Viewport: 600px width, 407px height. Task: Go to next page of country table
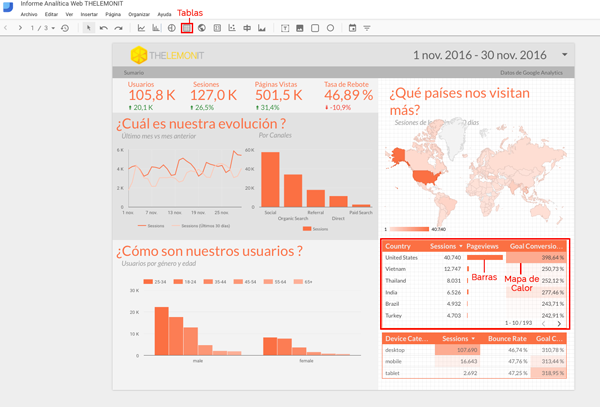(x=559, y=323)
